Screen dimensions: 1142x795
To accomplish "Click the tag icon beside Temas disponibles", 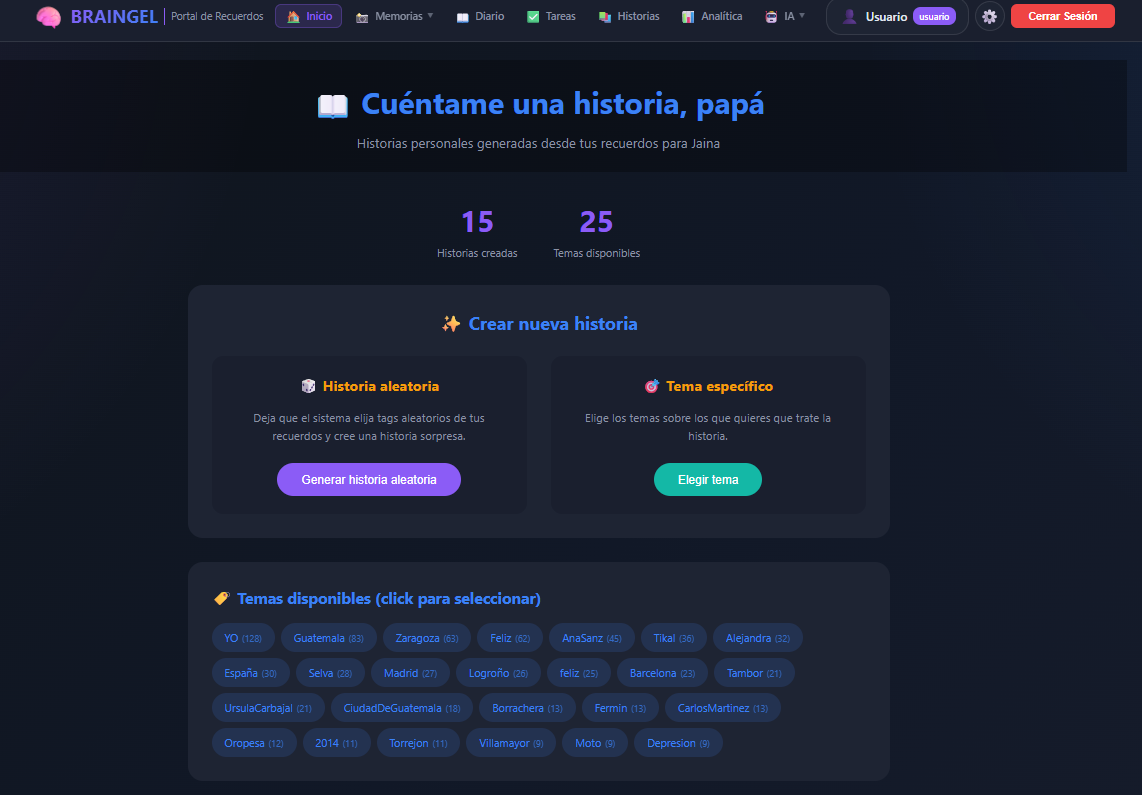I will (222, 599).
